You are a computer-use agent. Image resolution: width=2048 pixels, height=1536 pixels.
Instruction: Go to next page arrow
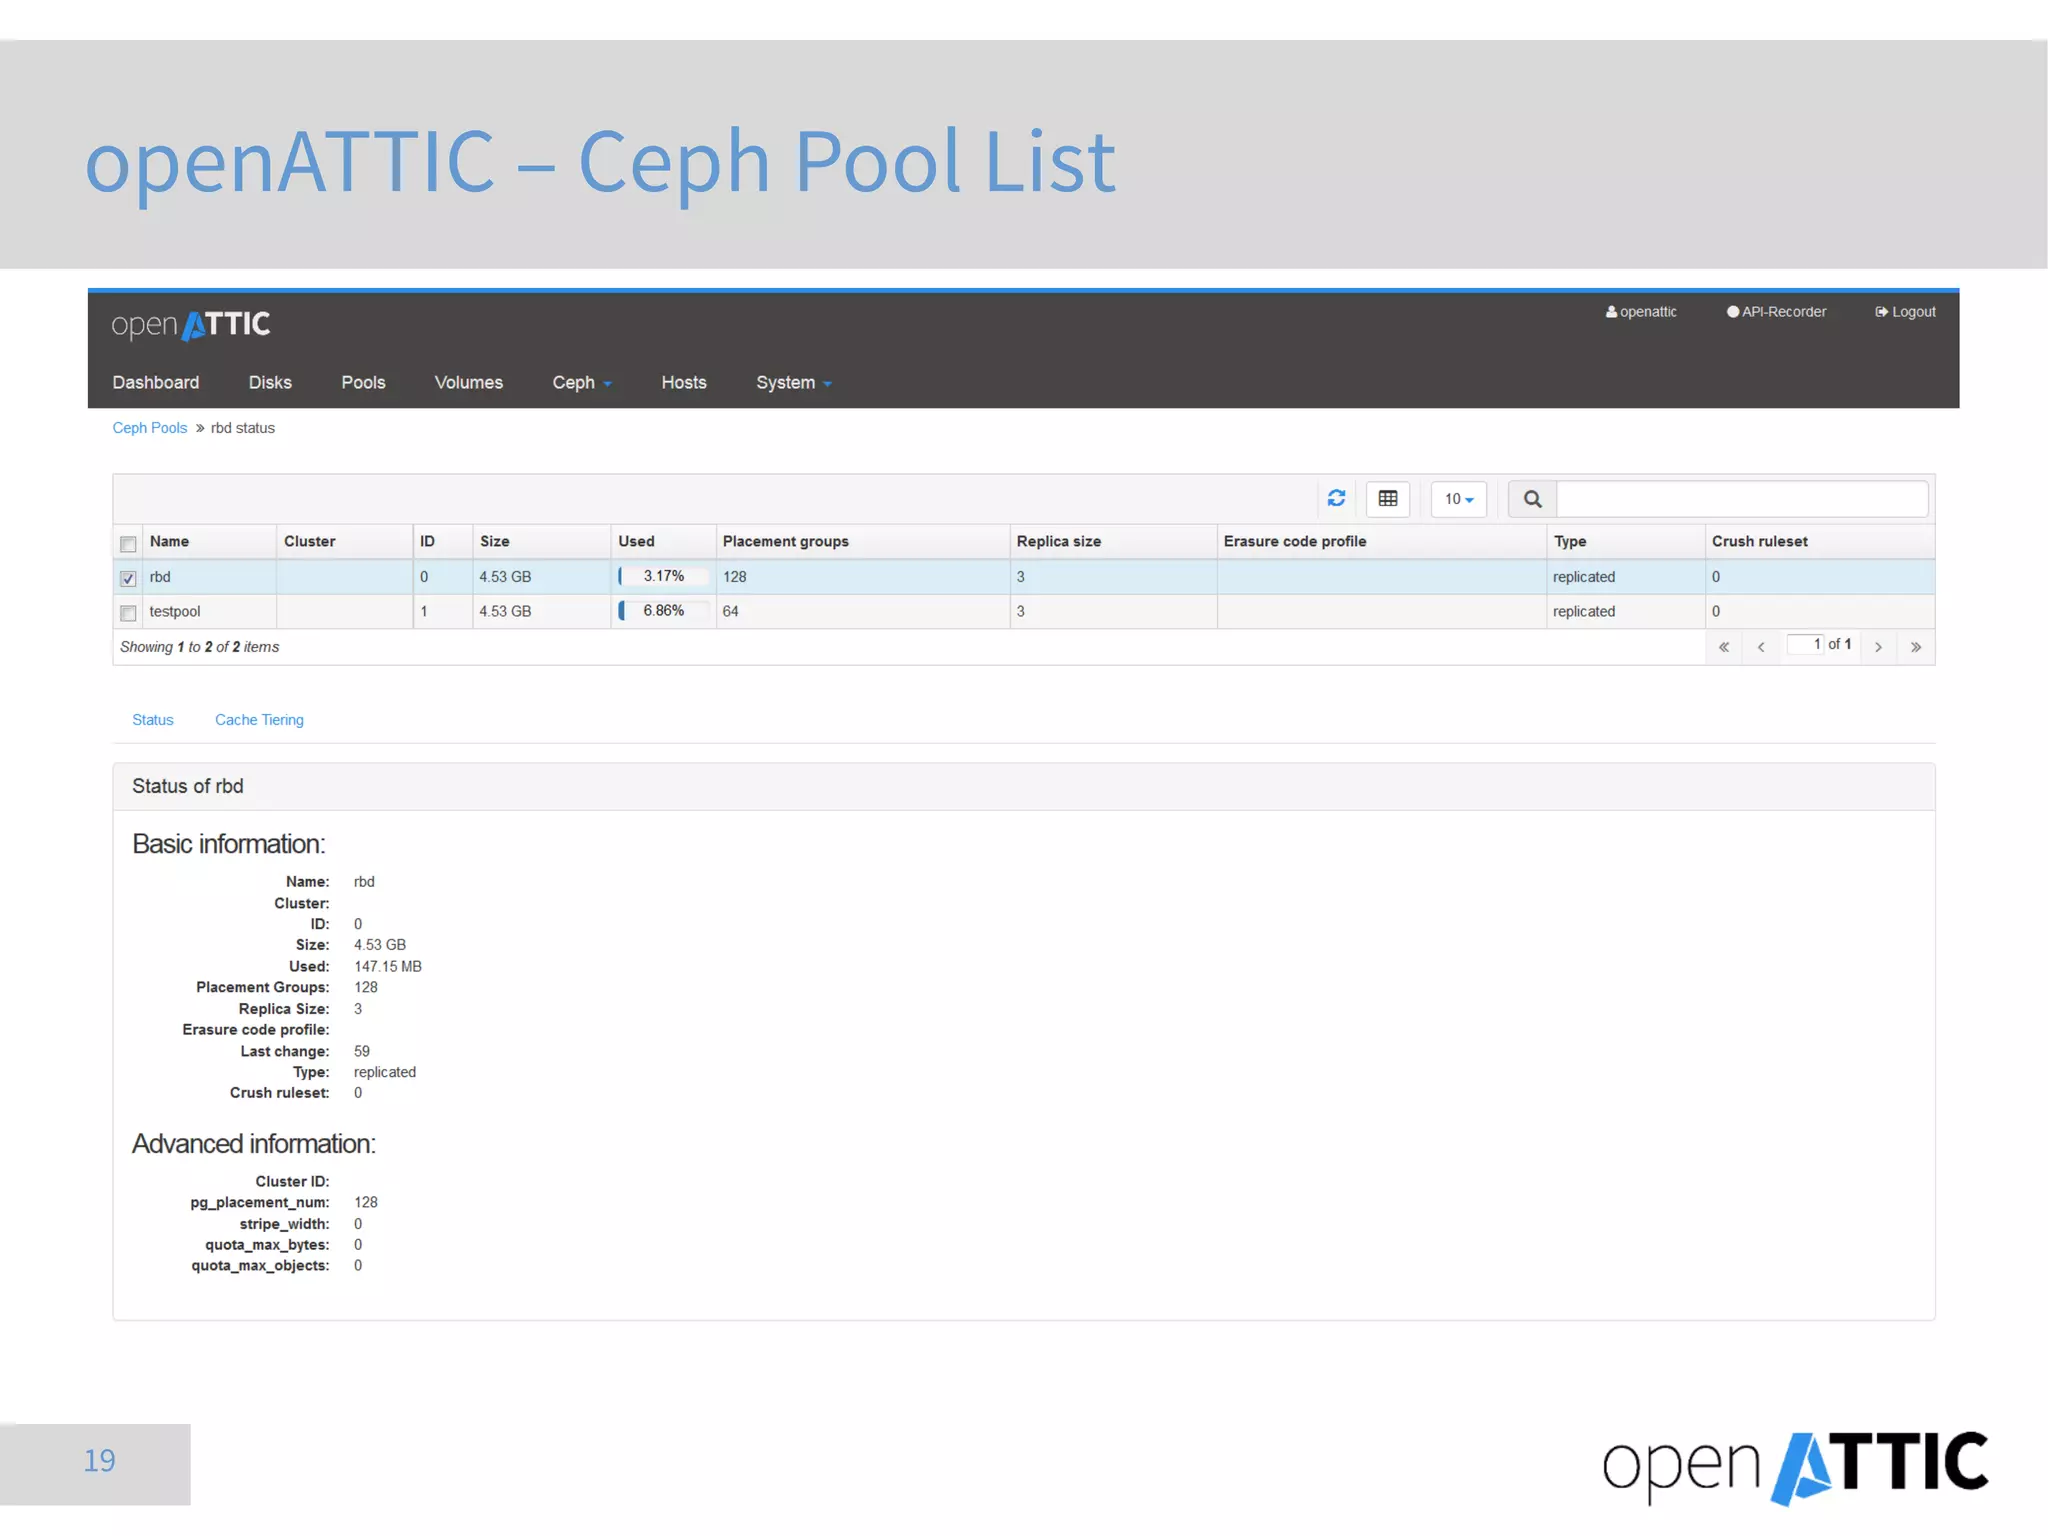(x=1878, y=647)
